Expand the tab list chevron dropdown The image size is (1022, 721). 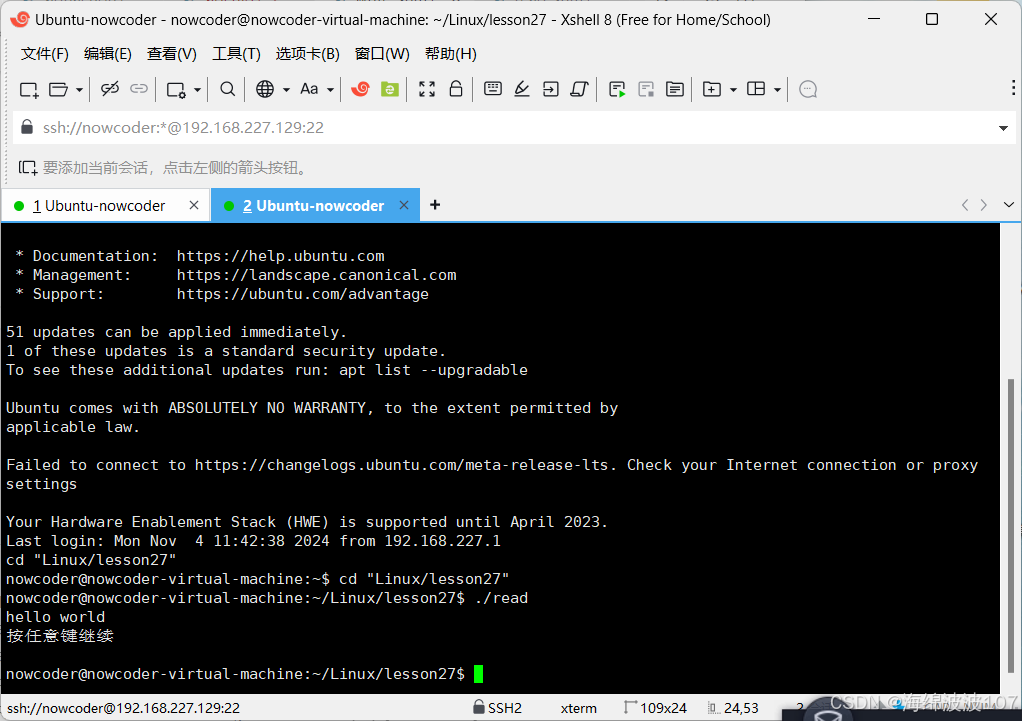click(1009, 205)
